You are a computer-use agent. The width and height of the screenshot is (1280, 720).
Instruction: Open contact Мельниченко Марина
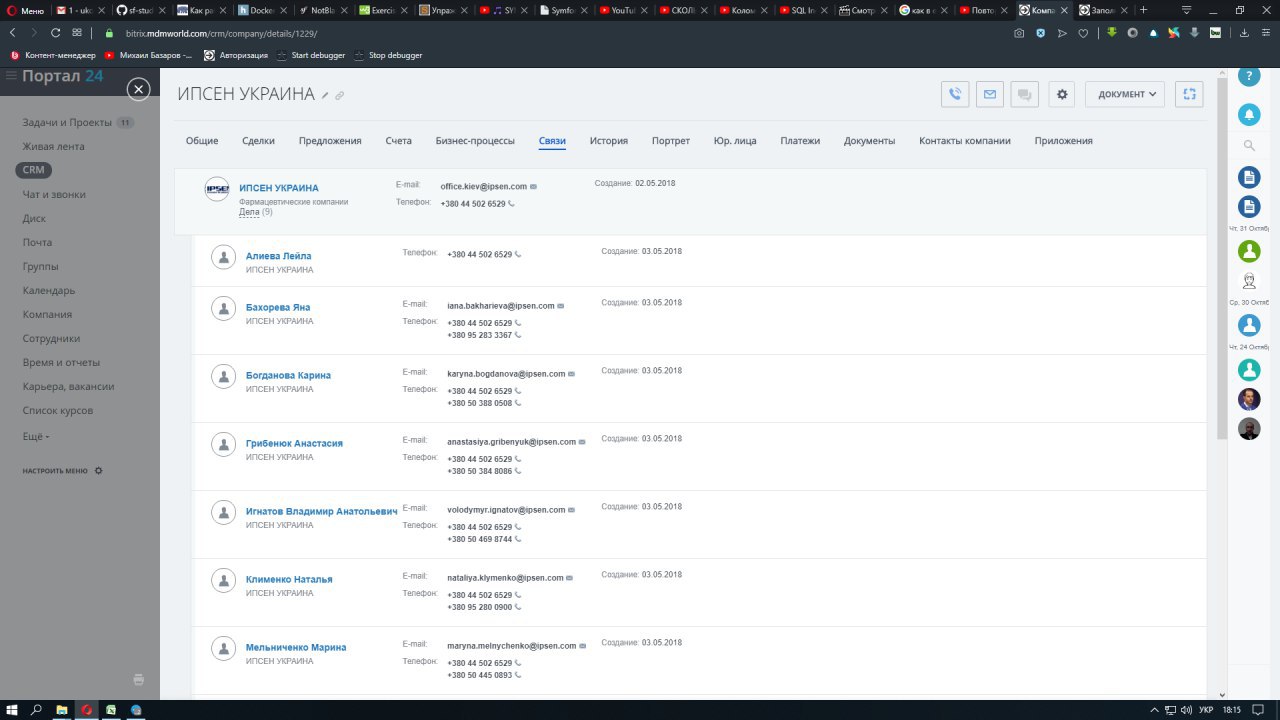(x=296, y=647)
